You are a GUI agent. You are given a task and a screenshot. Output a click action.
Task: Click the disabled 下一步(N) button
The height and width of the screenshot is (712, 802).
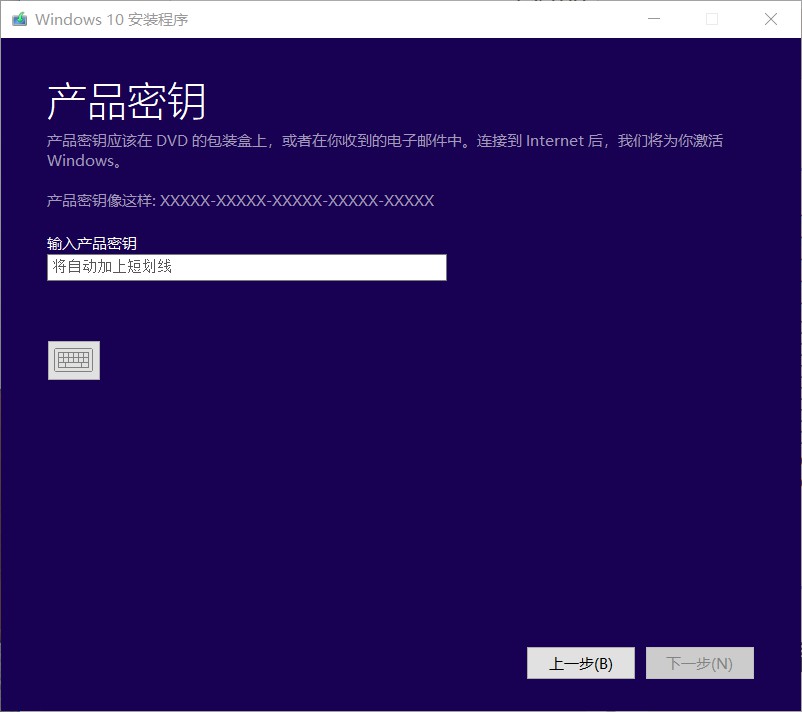[700, 663]
